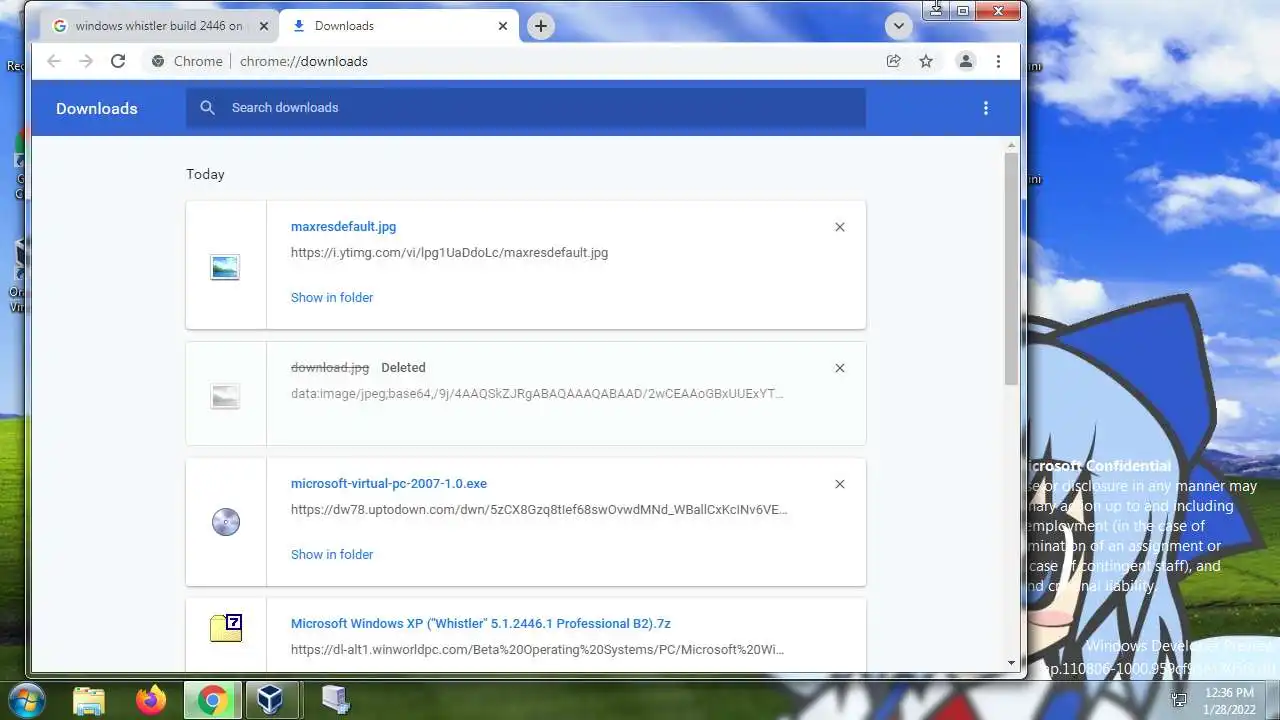Screen dimensions: 1280x720
Task: Open the computer tower icon in the taskbar
Action: tap(334, 700)
